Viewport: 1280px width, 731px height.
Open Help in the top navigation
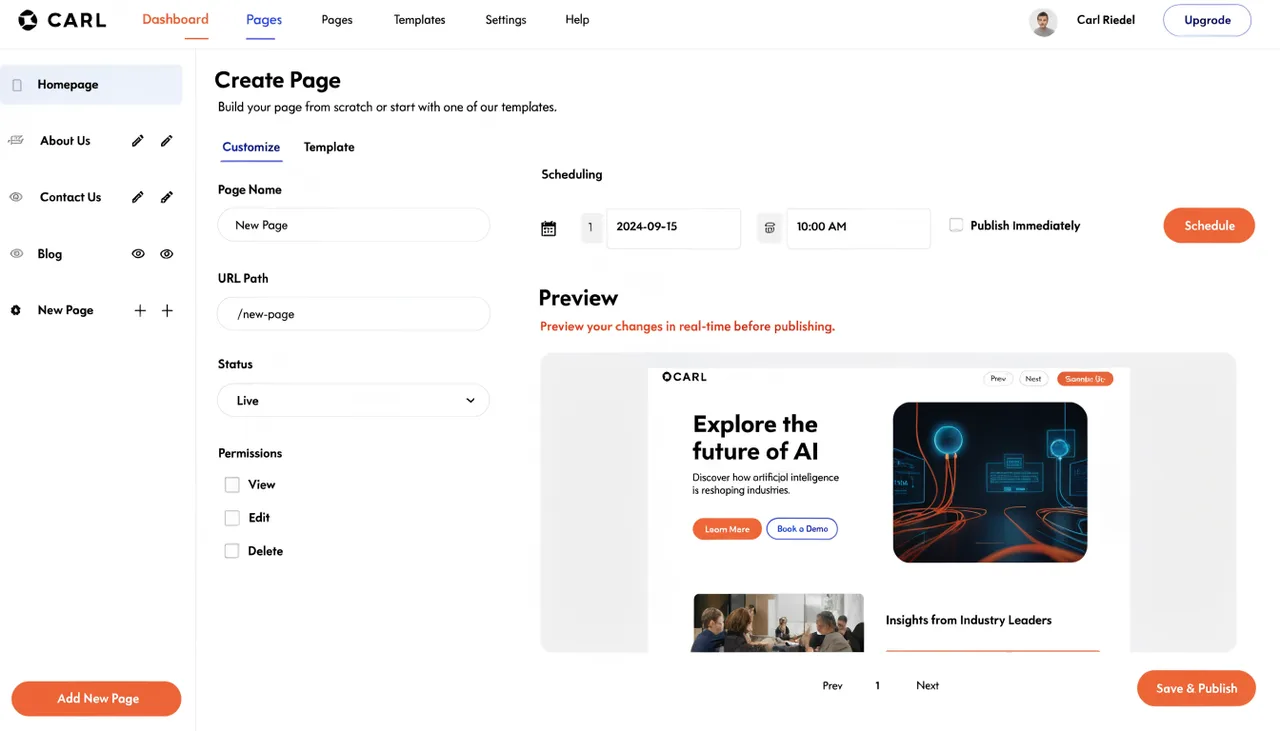click(x=577, y=19)
